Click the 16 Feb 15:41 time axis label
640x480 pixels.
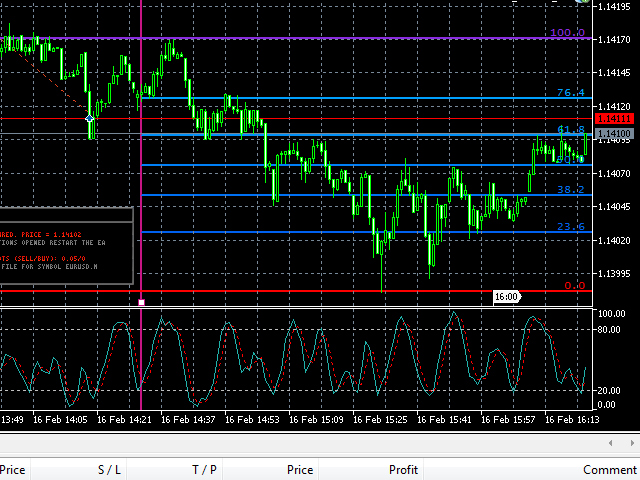point(444,420)
